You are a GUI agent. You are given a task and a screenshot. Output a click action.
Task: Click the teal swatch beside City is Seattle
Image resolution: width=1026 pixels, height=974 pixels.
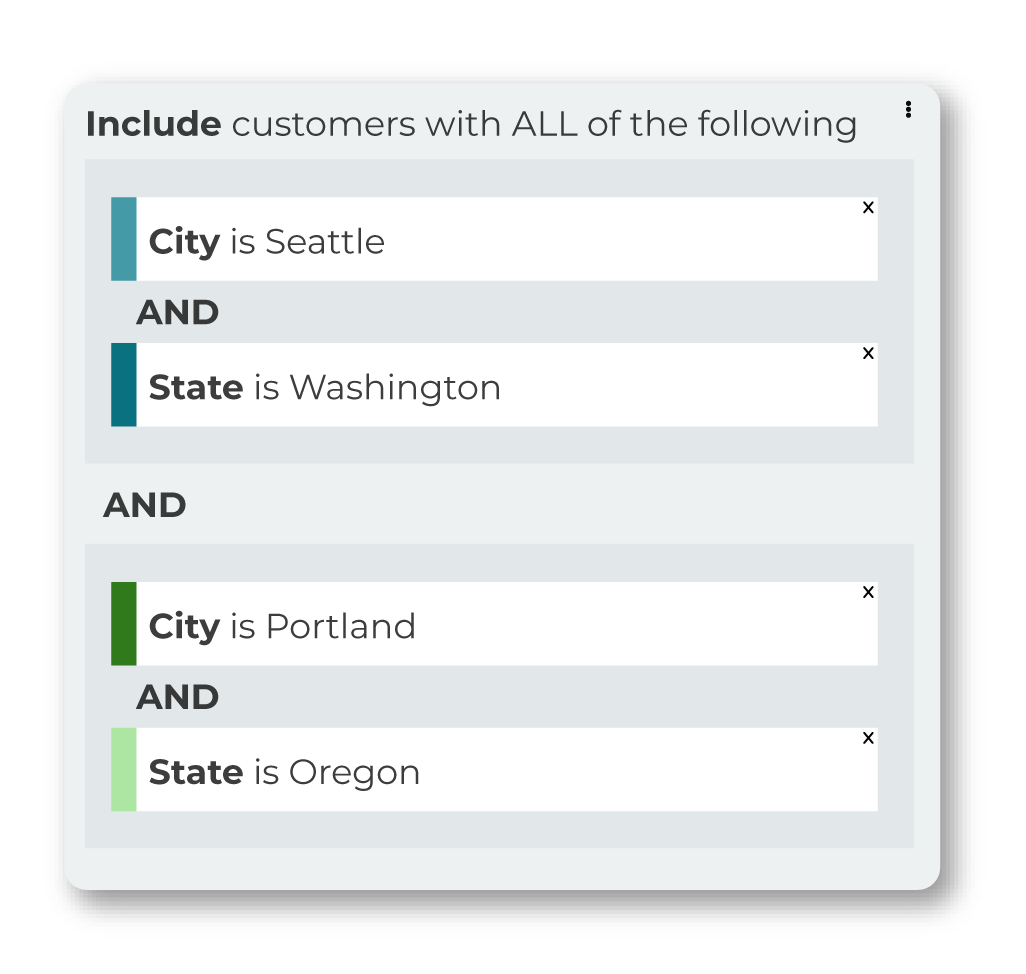coord(124,239)
